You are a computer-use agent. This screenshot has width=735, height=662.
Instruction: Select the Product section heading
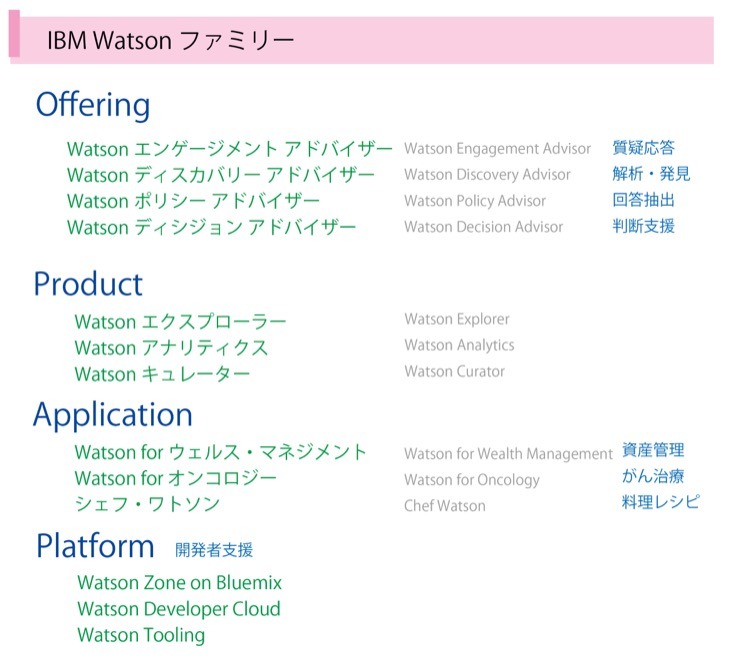(88, 284)
